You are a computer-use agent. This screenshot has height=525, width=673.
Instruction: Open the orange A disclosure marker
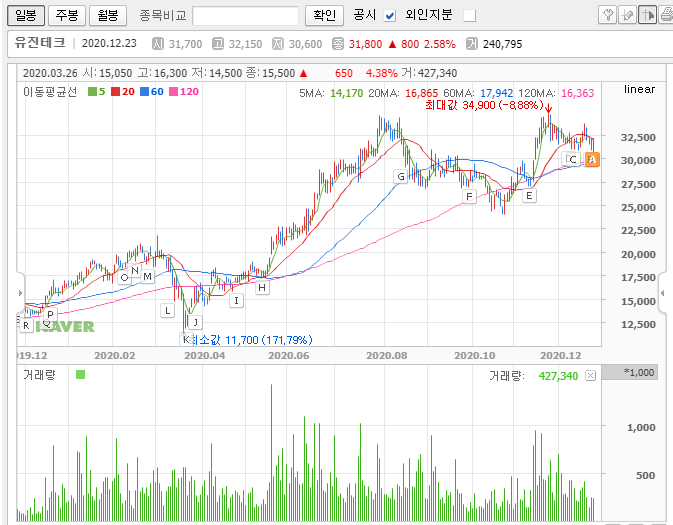pos(592,160)
